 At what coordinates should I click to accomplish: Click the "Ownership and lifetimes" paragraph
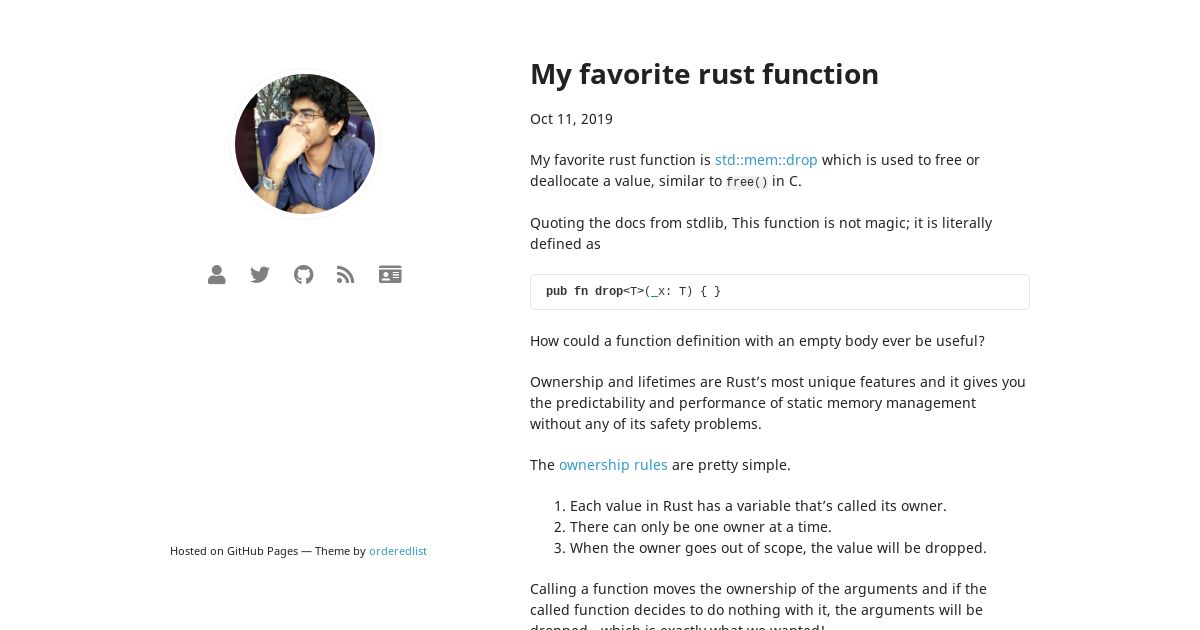pyautogui.click(x=778, y=403)
